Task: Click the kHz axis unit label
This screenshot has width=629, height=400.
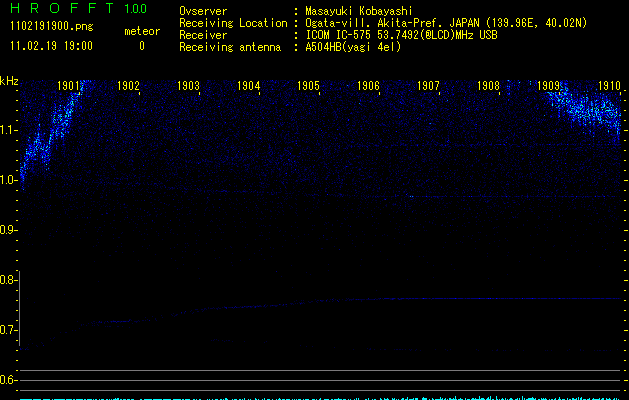Action: point(9,81)
